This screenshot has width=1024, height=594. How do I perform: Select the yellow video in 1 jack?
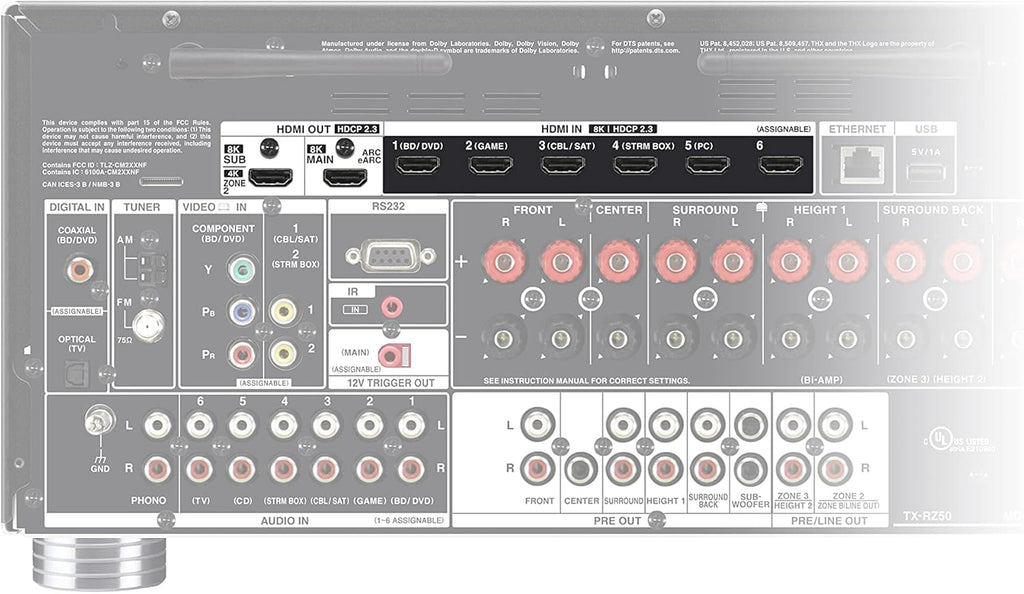284,311
